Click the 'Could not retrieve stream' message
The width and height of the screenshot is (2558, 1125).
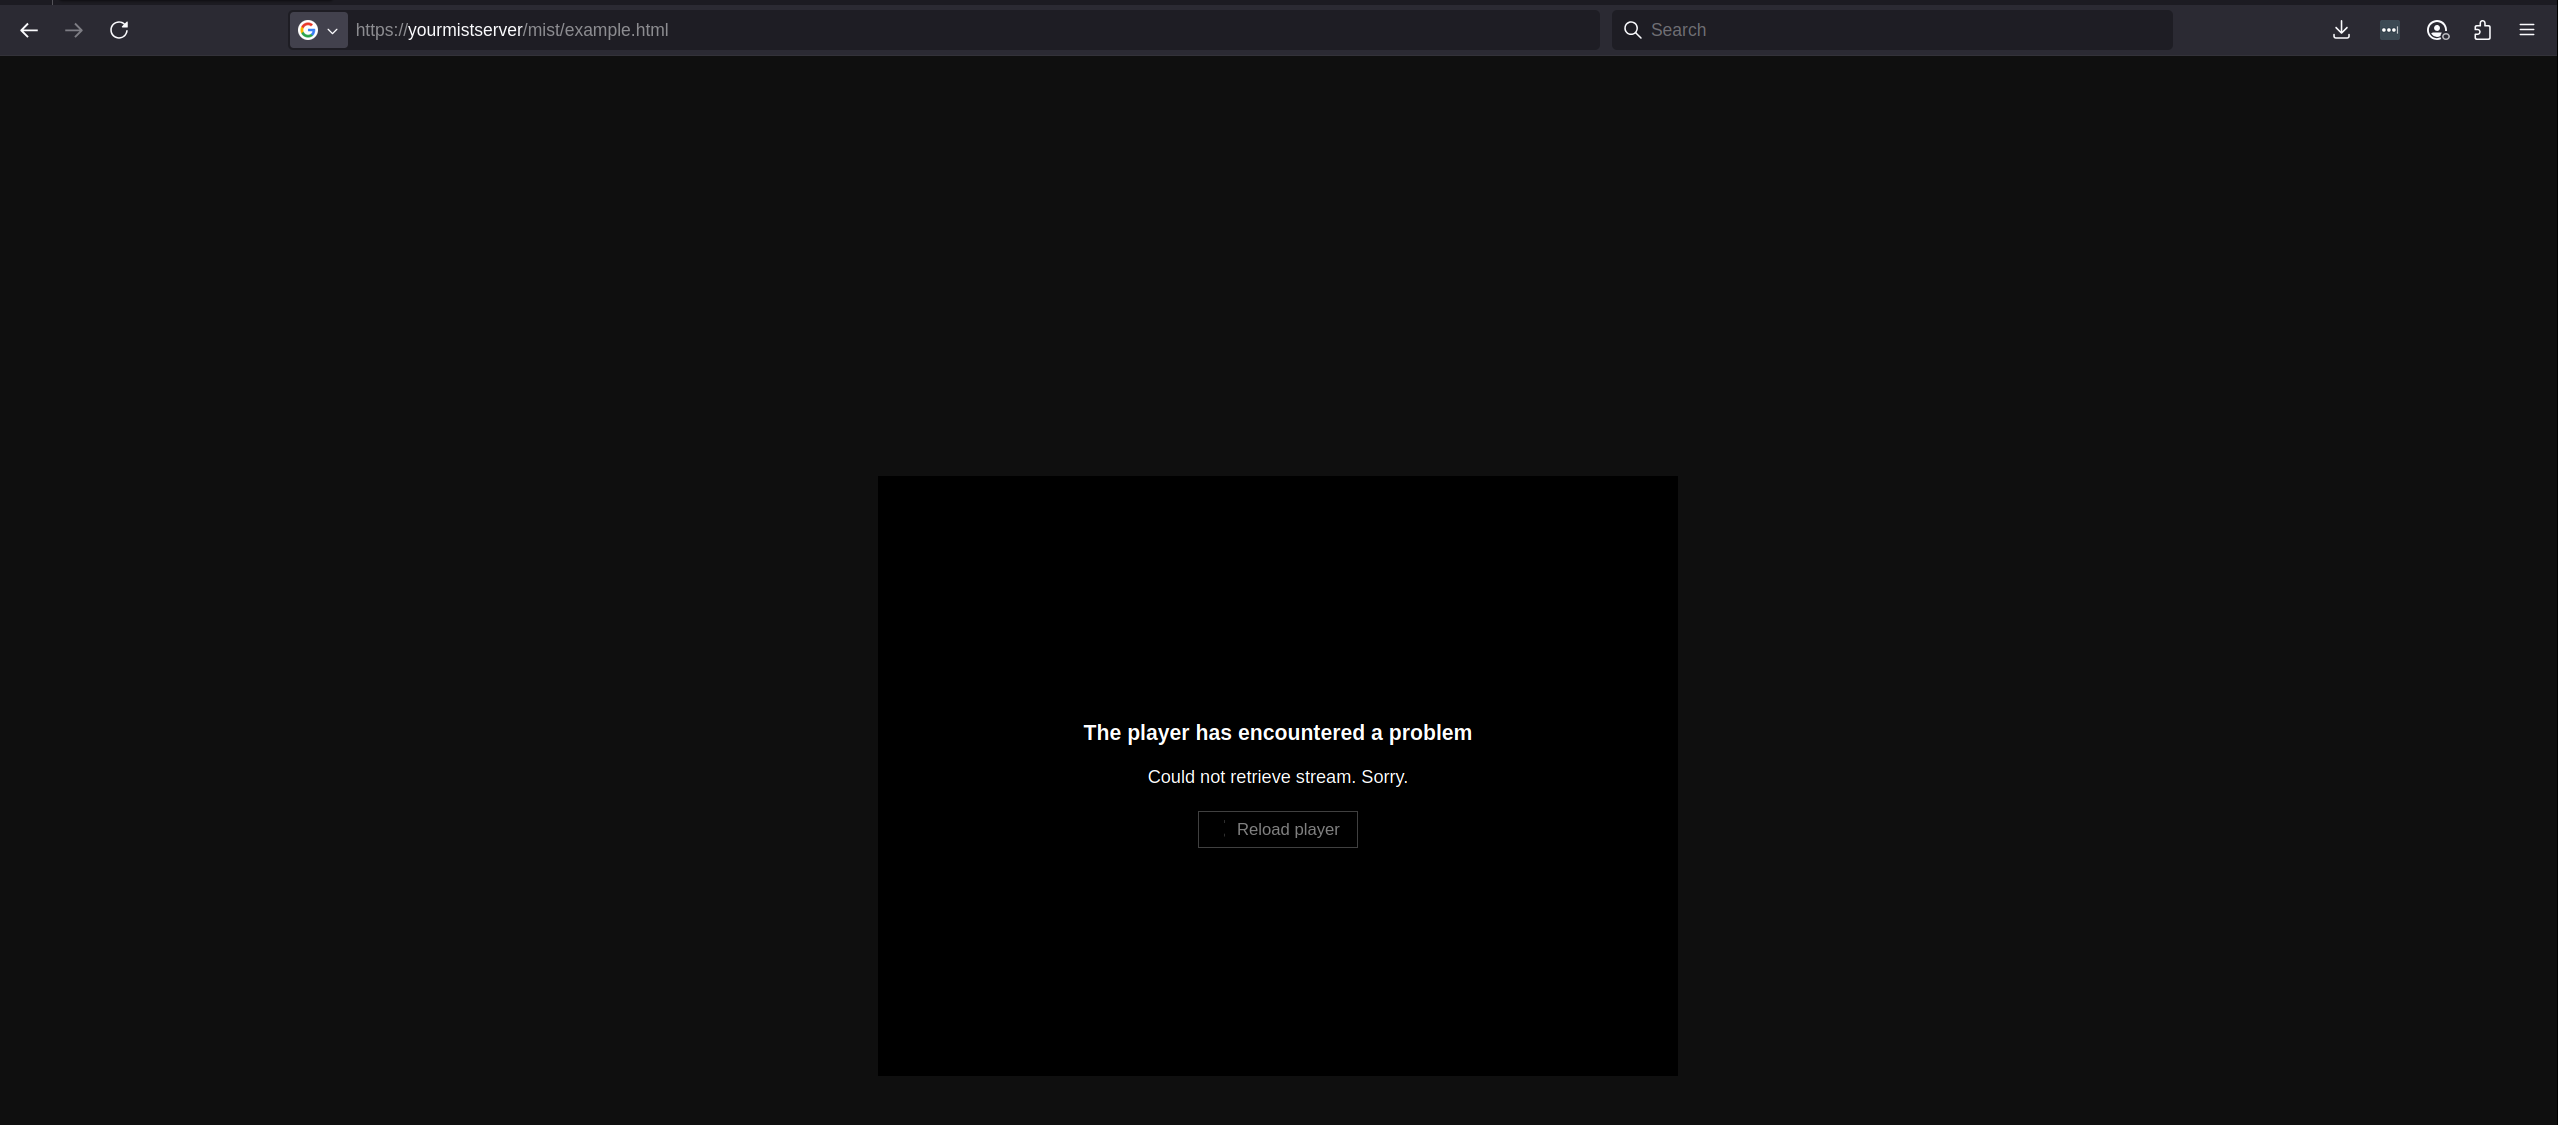(1277, 777)
